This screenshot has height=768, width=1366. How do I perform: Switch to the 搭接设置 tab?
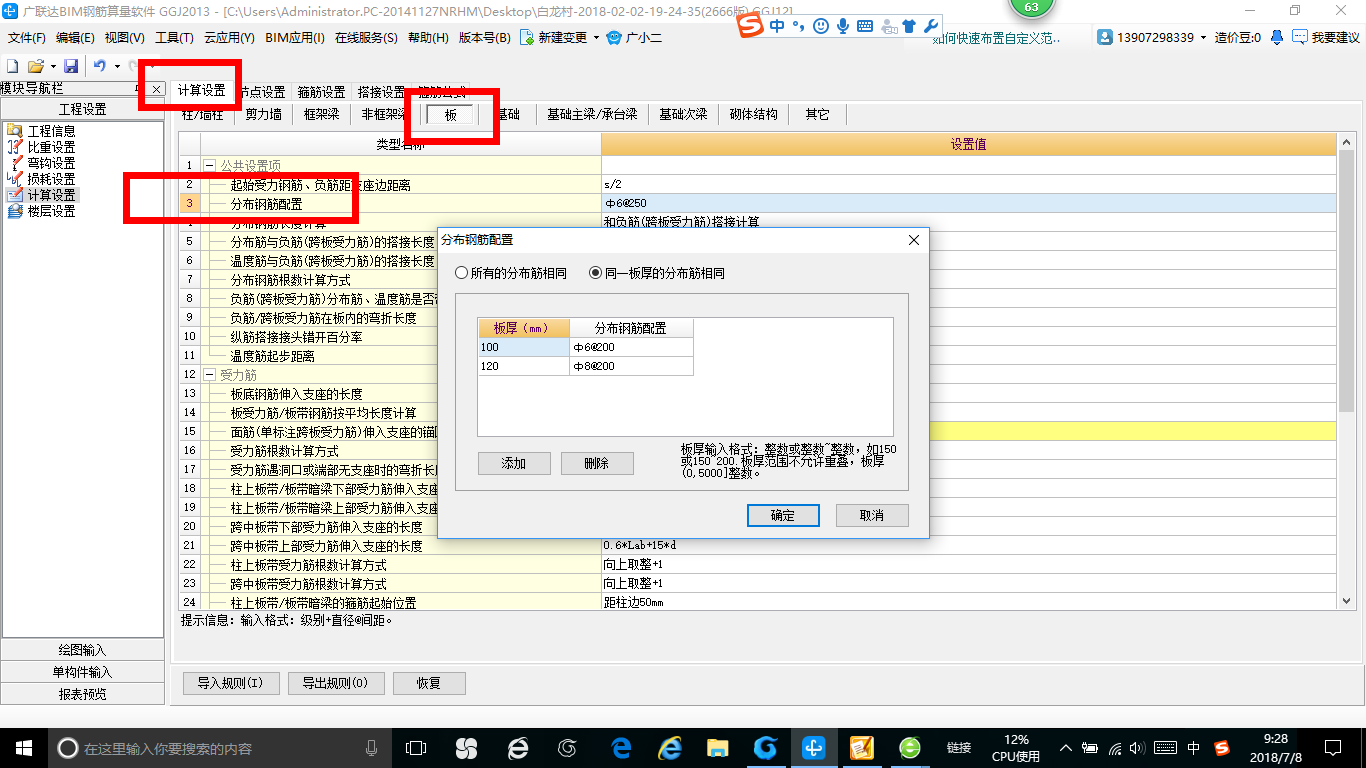point(381,91)
